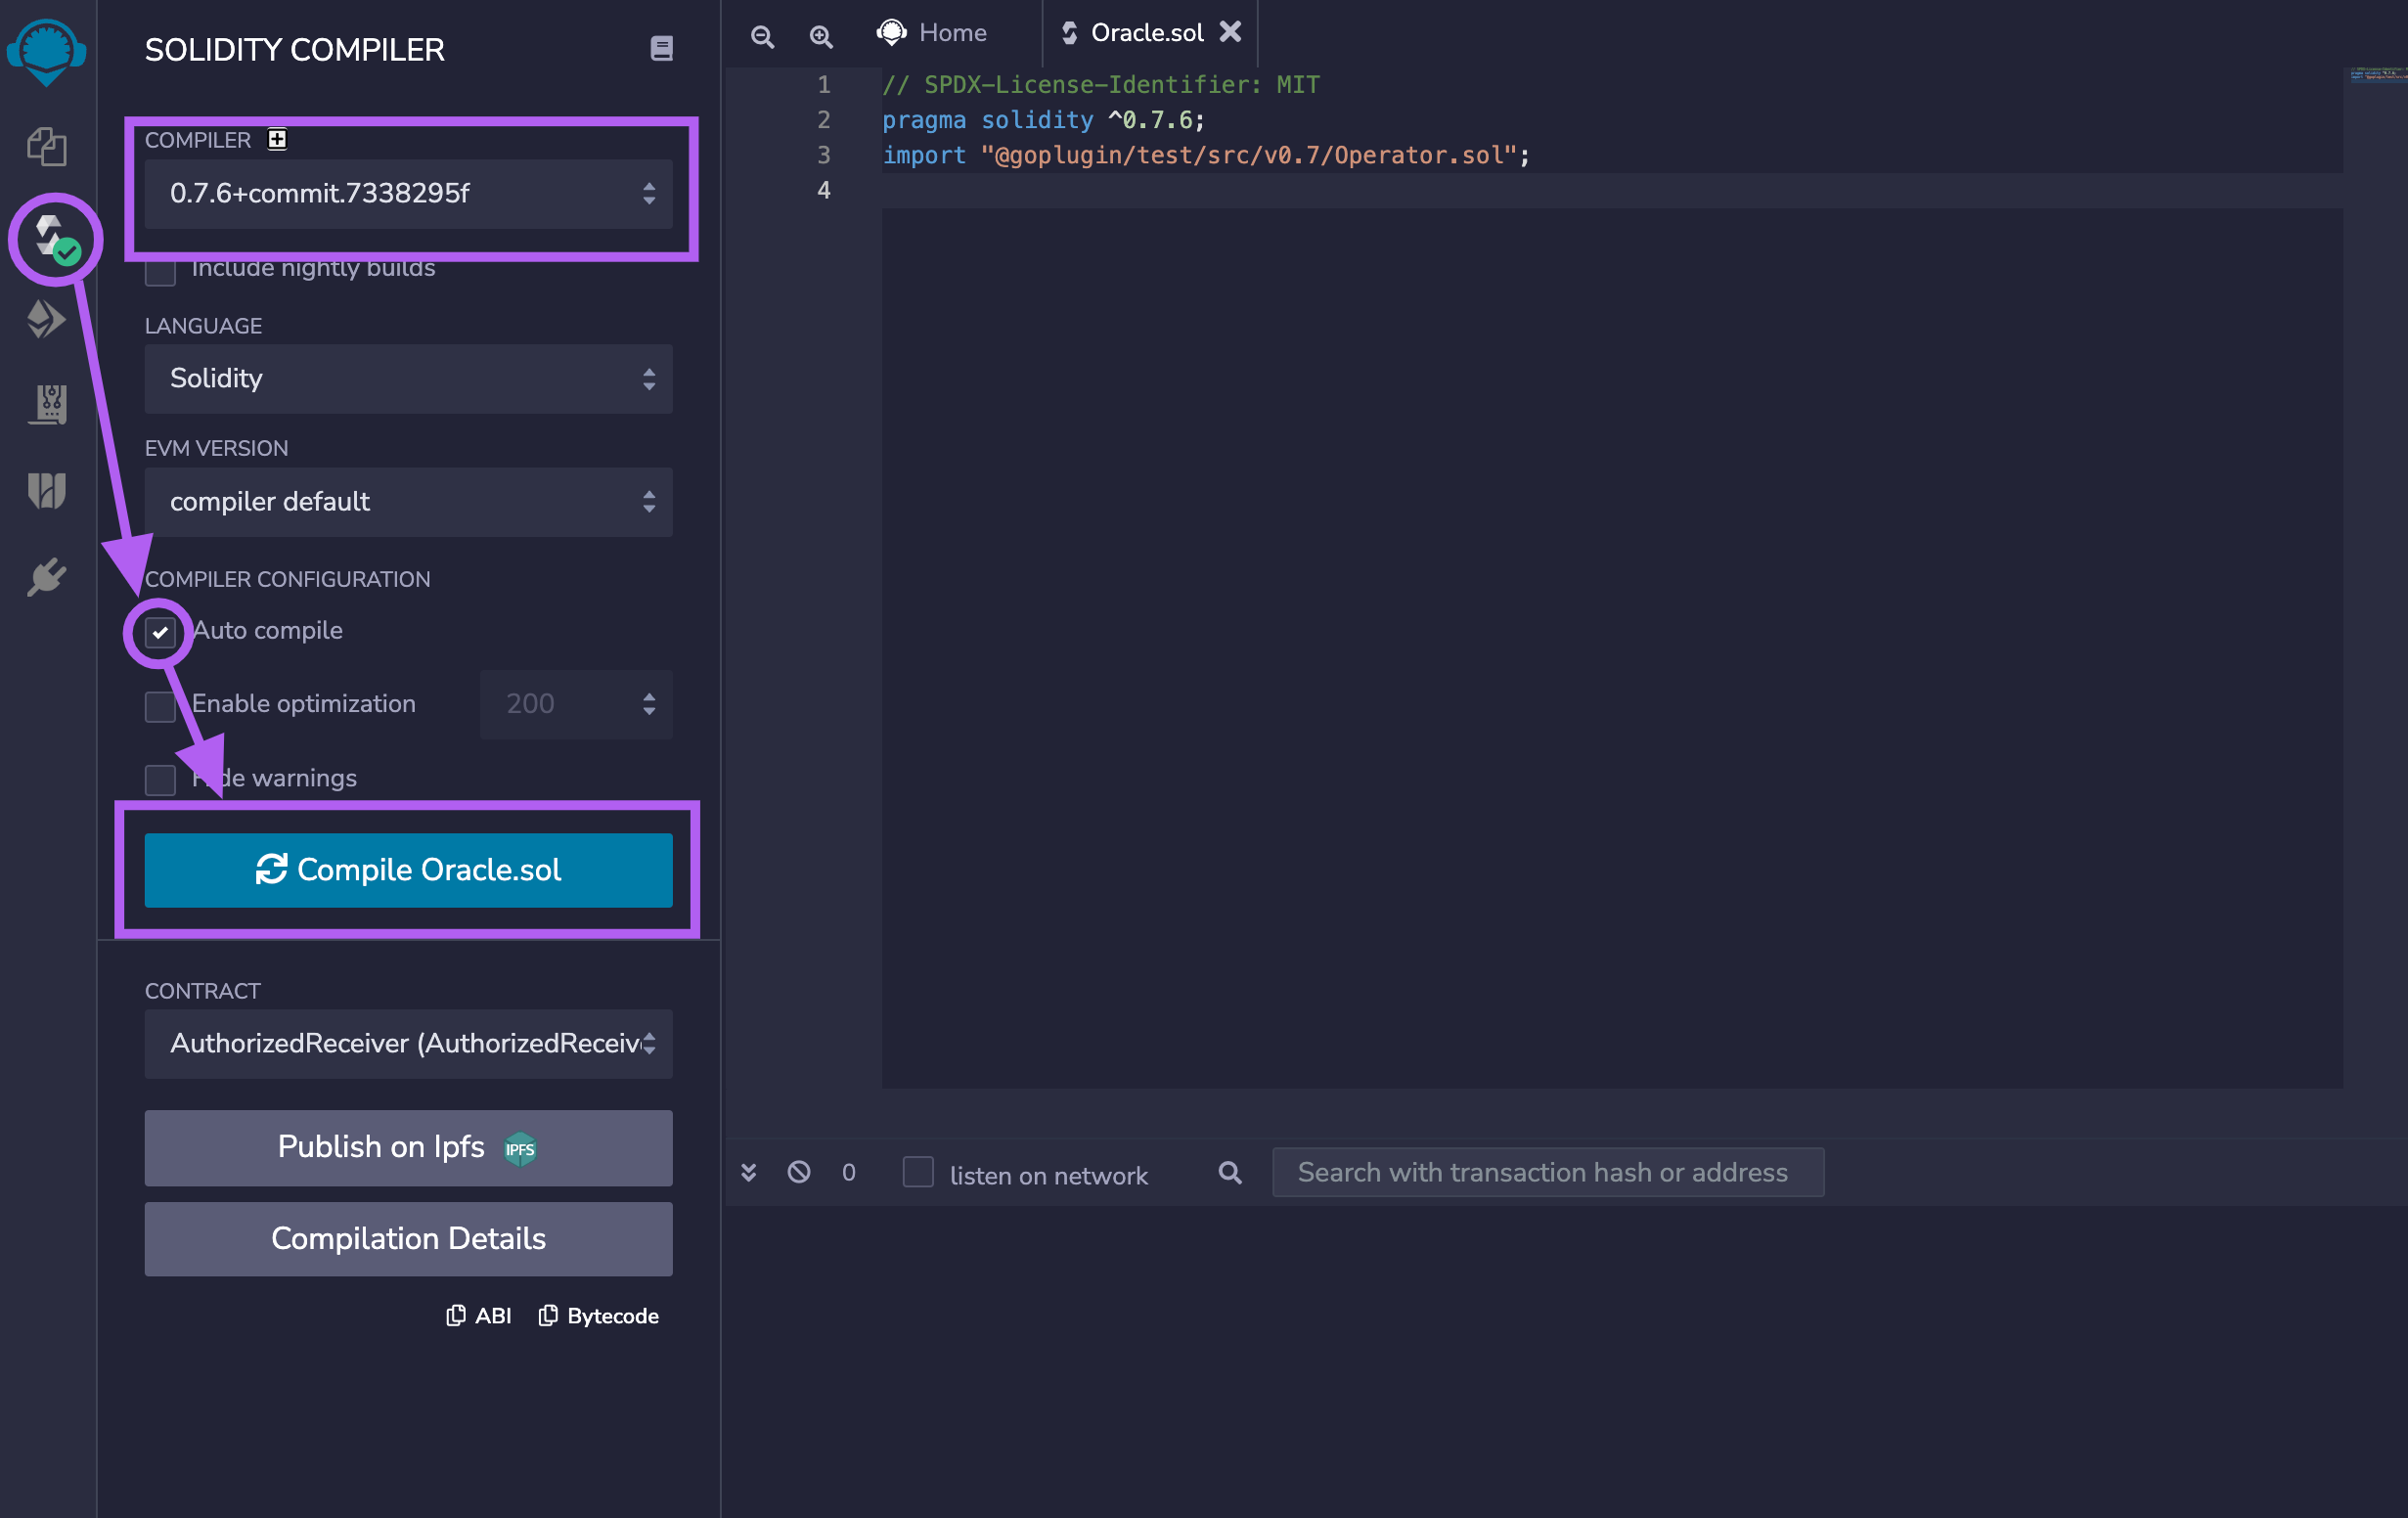The height and width of the screenshot is (1518, 2408).
Task: Disable Auto compile
Action: pos(159,631)
